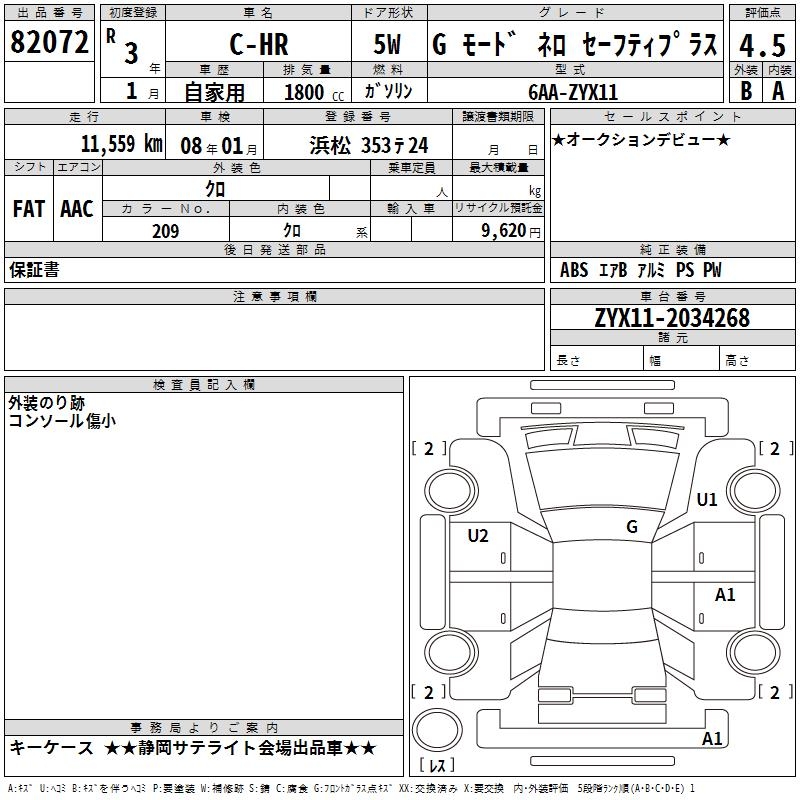The image size is (800, 800).
Task: Select lot number 82072
Action: tap(49, 42)
